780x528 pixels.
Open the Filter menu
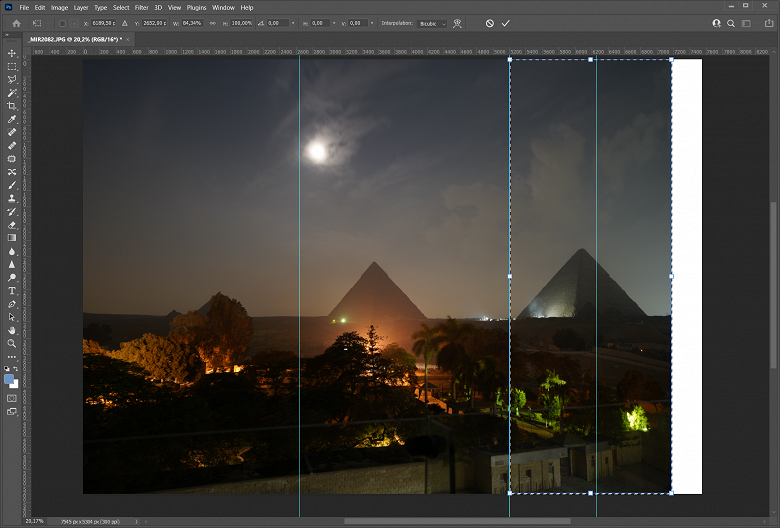pos(140,7)
